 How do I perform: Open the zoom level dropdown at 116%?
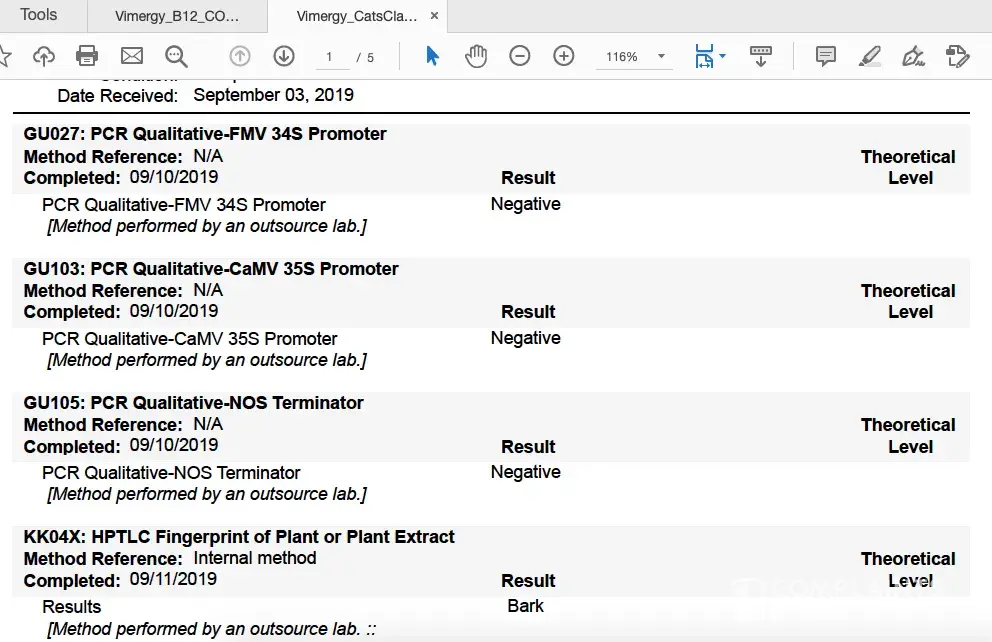[661, 57]
